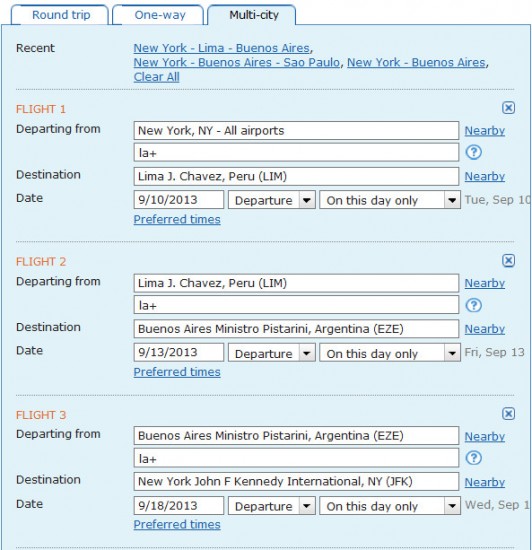Expand Flight 2 'On this day only' dropdown
The height and width of the screenshot is (550, 532).
390,353
